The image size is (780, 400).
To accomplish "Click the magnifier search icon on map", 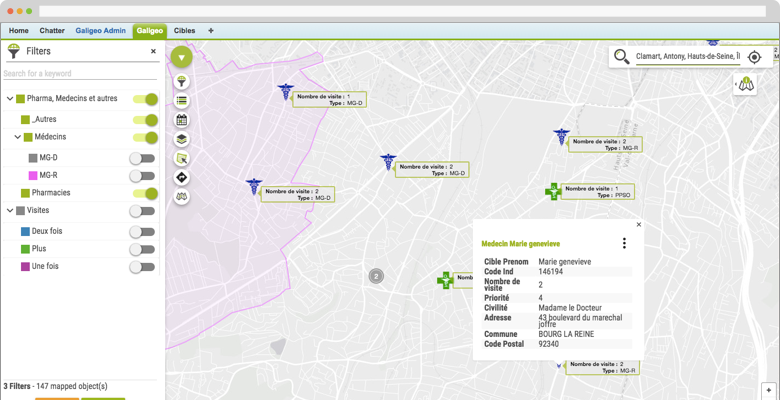I will [x=622, y=58].
